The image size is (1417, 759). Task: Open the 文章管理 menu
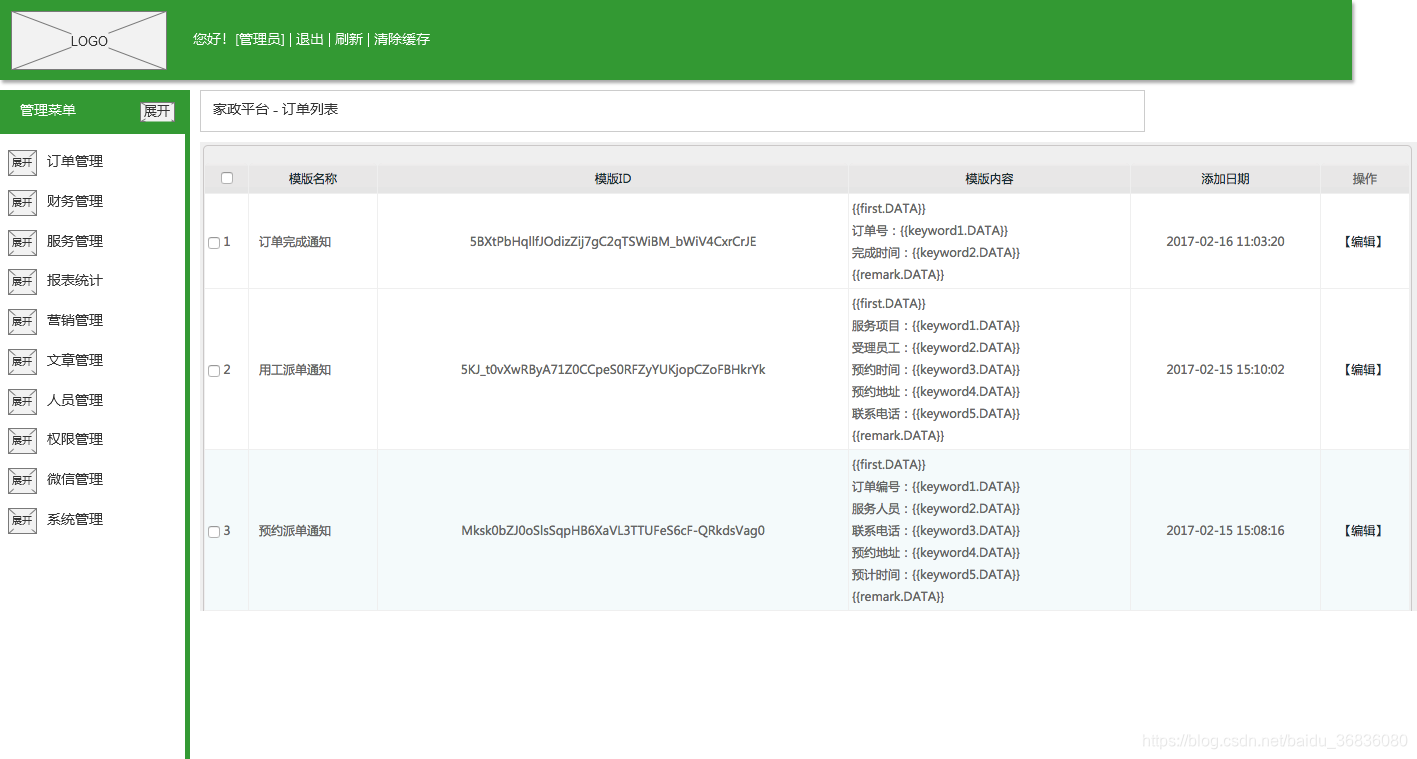(75, 360)
